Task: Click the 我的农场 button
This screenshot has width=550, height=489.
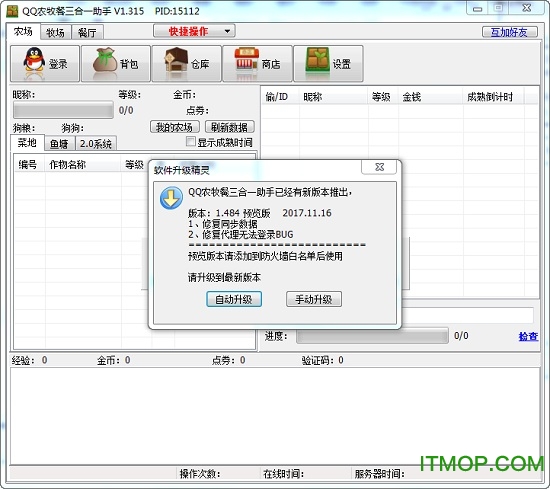Action: coord(174,127)
